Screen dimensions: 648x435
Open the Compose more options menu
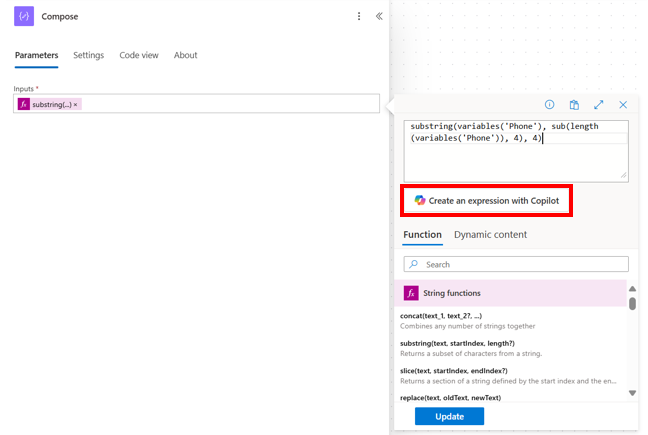coord(359,16)
